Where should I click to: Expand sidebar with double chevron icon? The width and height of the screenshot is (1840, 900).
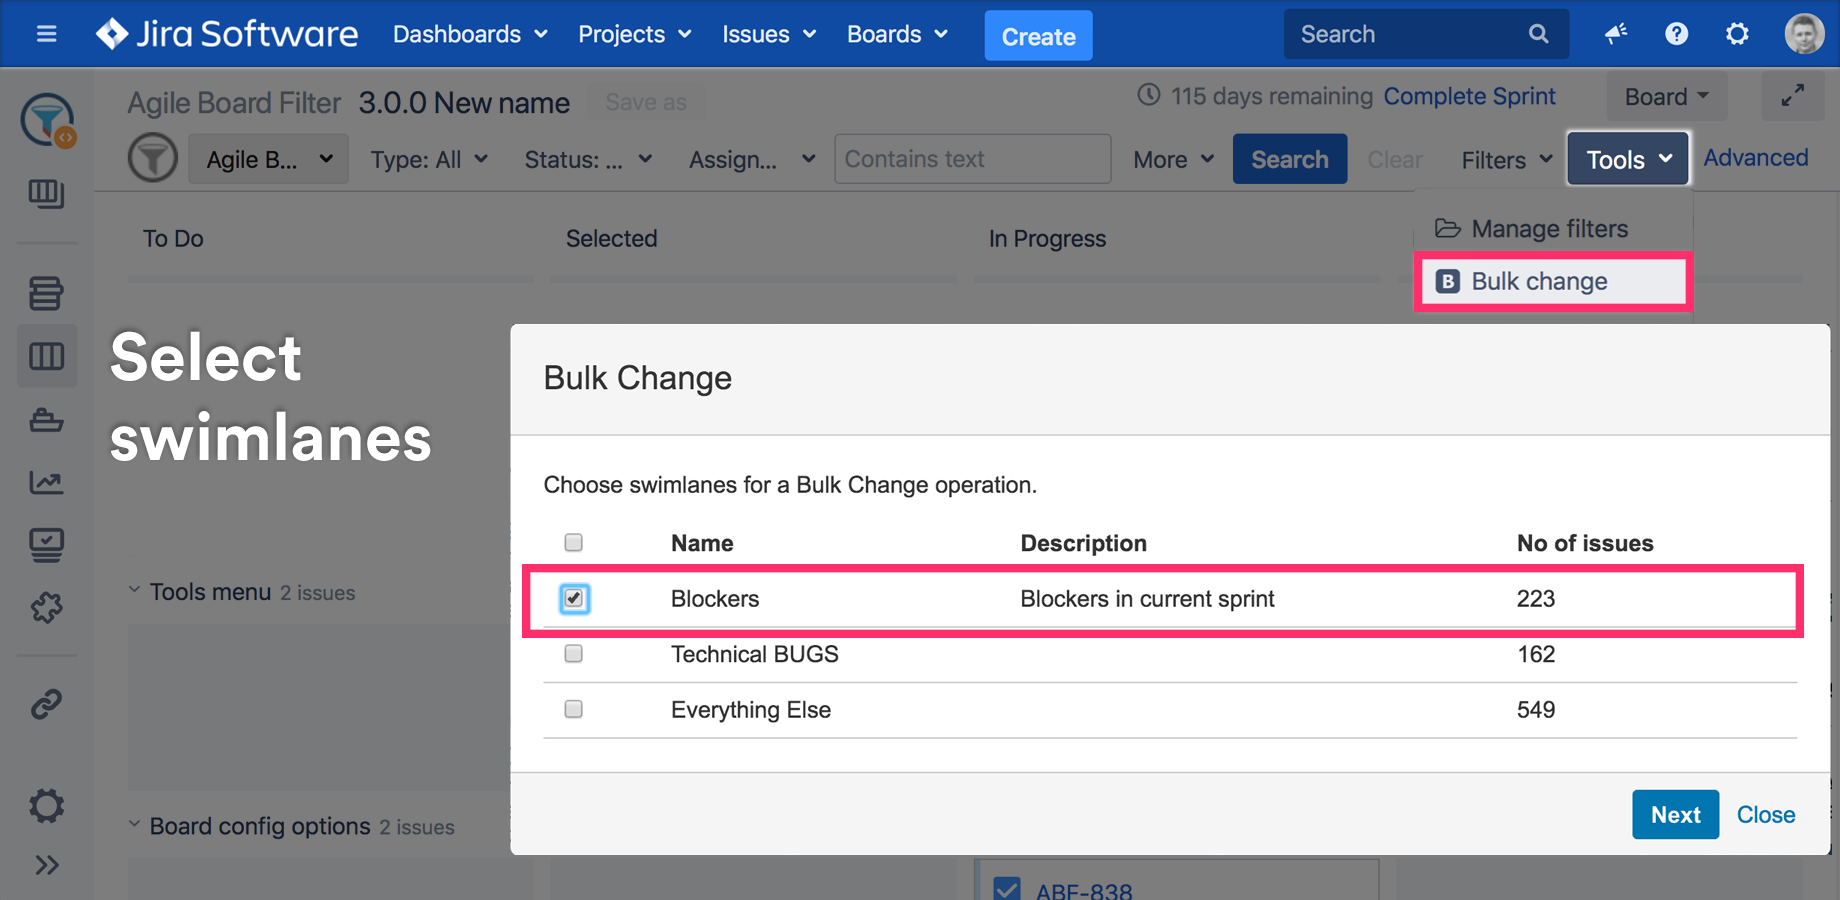tap(46, 865)
